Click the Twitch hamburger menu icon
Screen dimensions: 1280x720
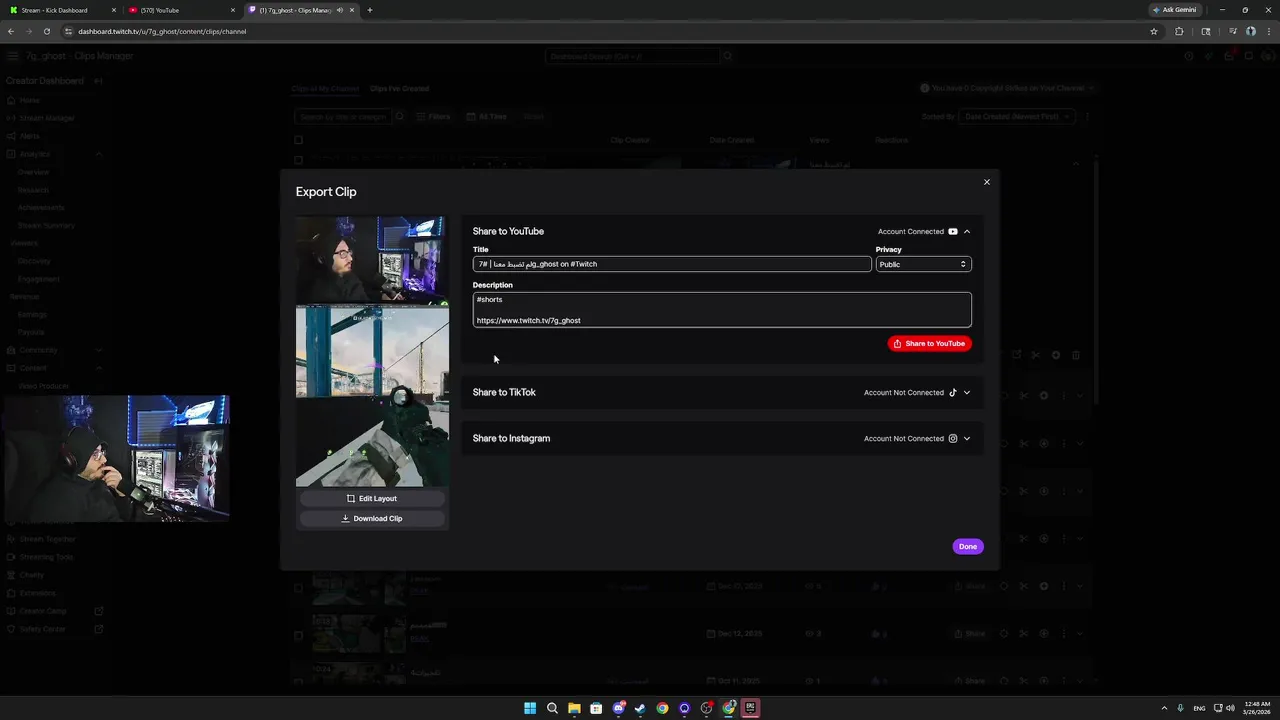coord(11,56)
